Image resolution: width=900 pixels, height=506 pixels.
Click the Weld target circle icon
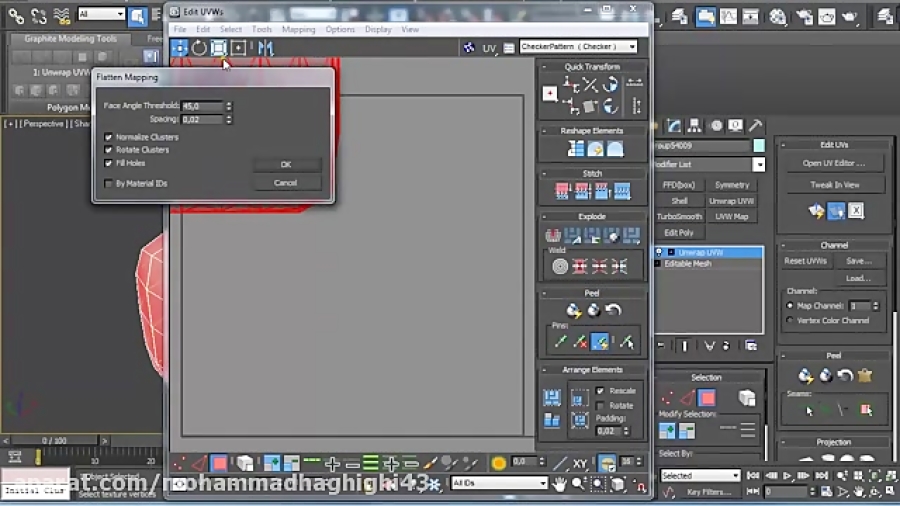click(560, 266)
